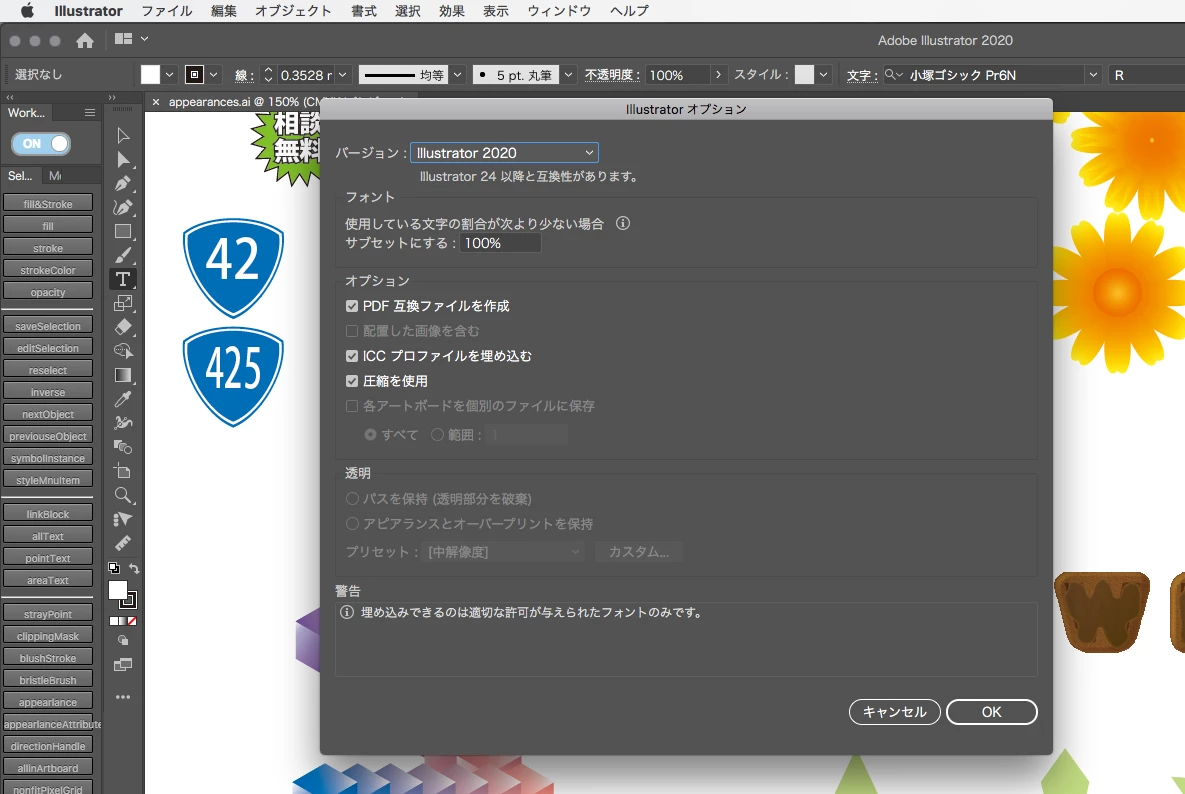Screen dimensions: 1185x794
Task: Select the Scale tool
Action: coord(123,303)
